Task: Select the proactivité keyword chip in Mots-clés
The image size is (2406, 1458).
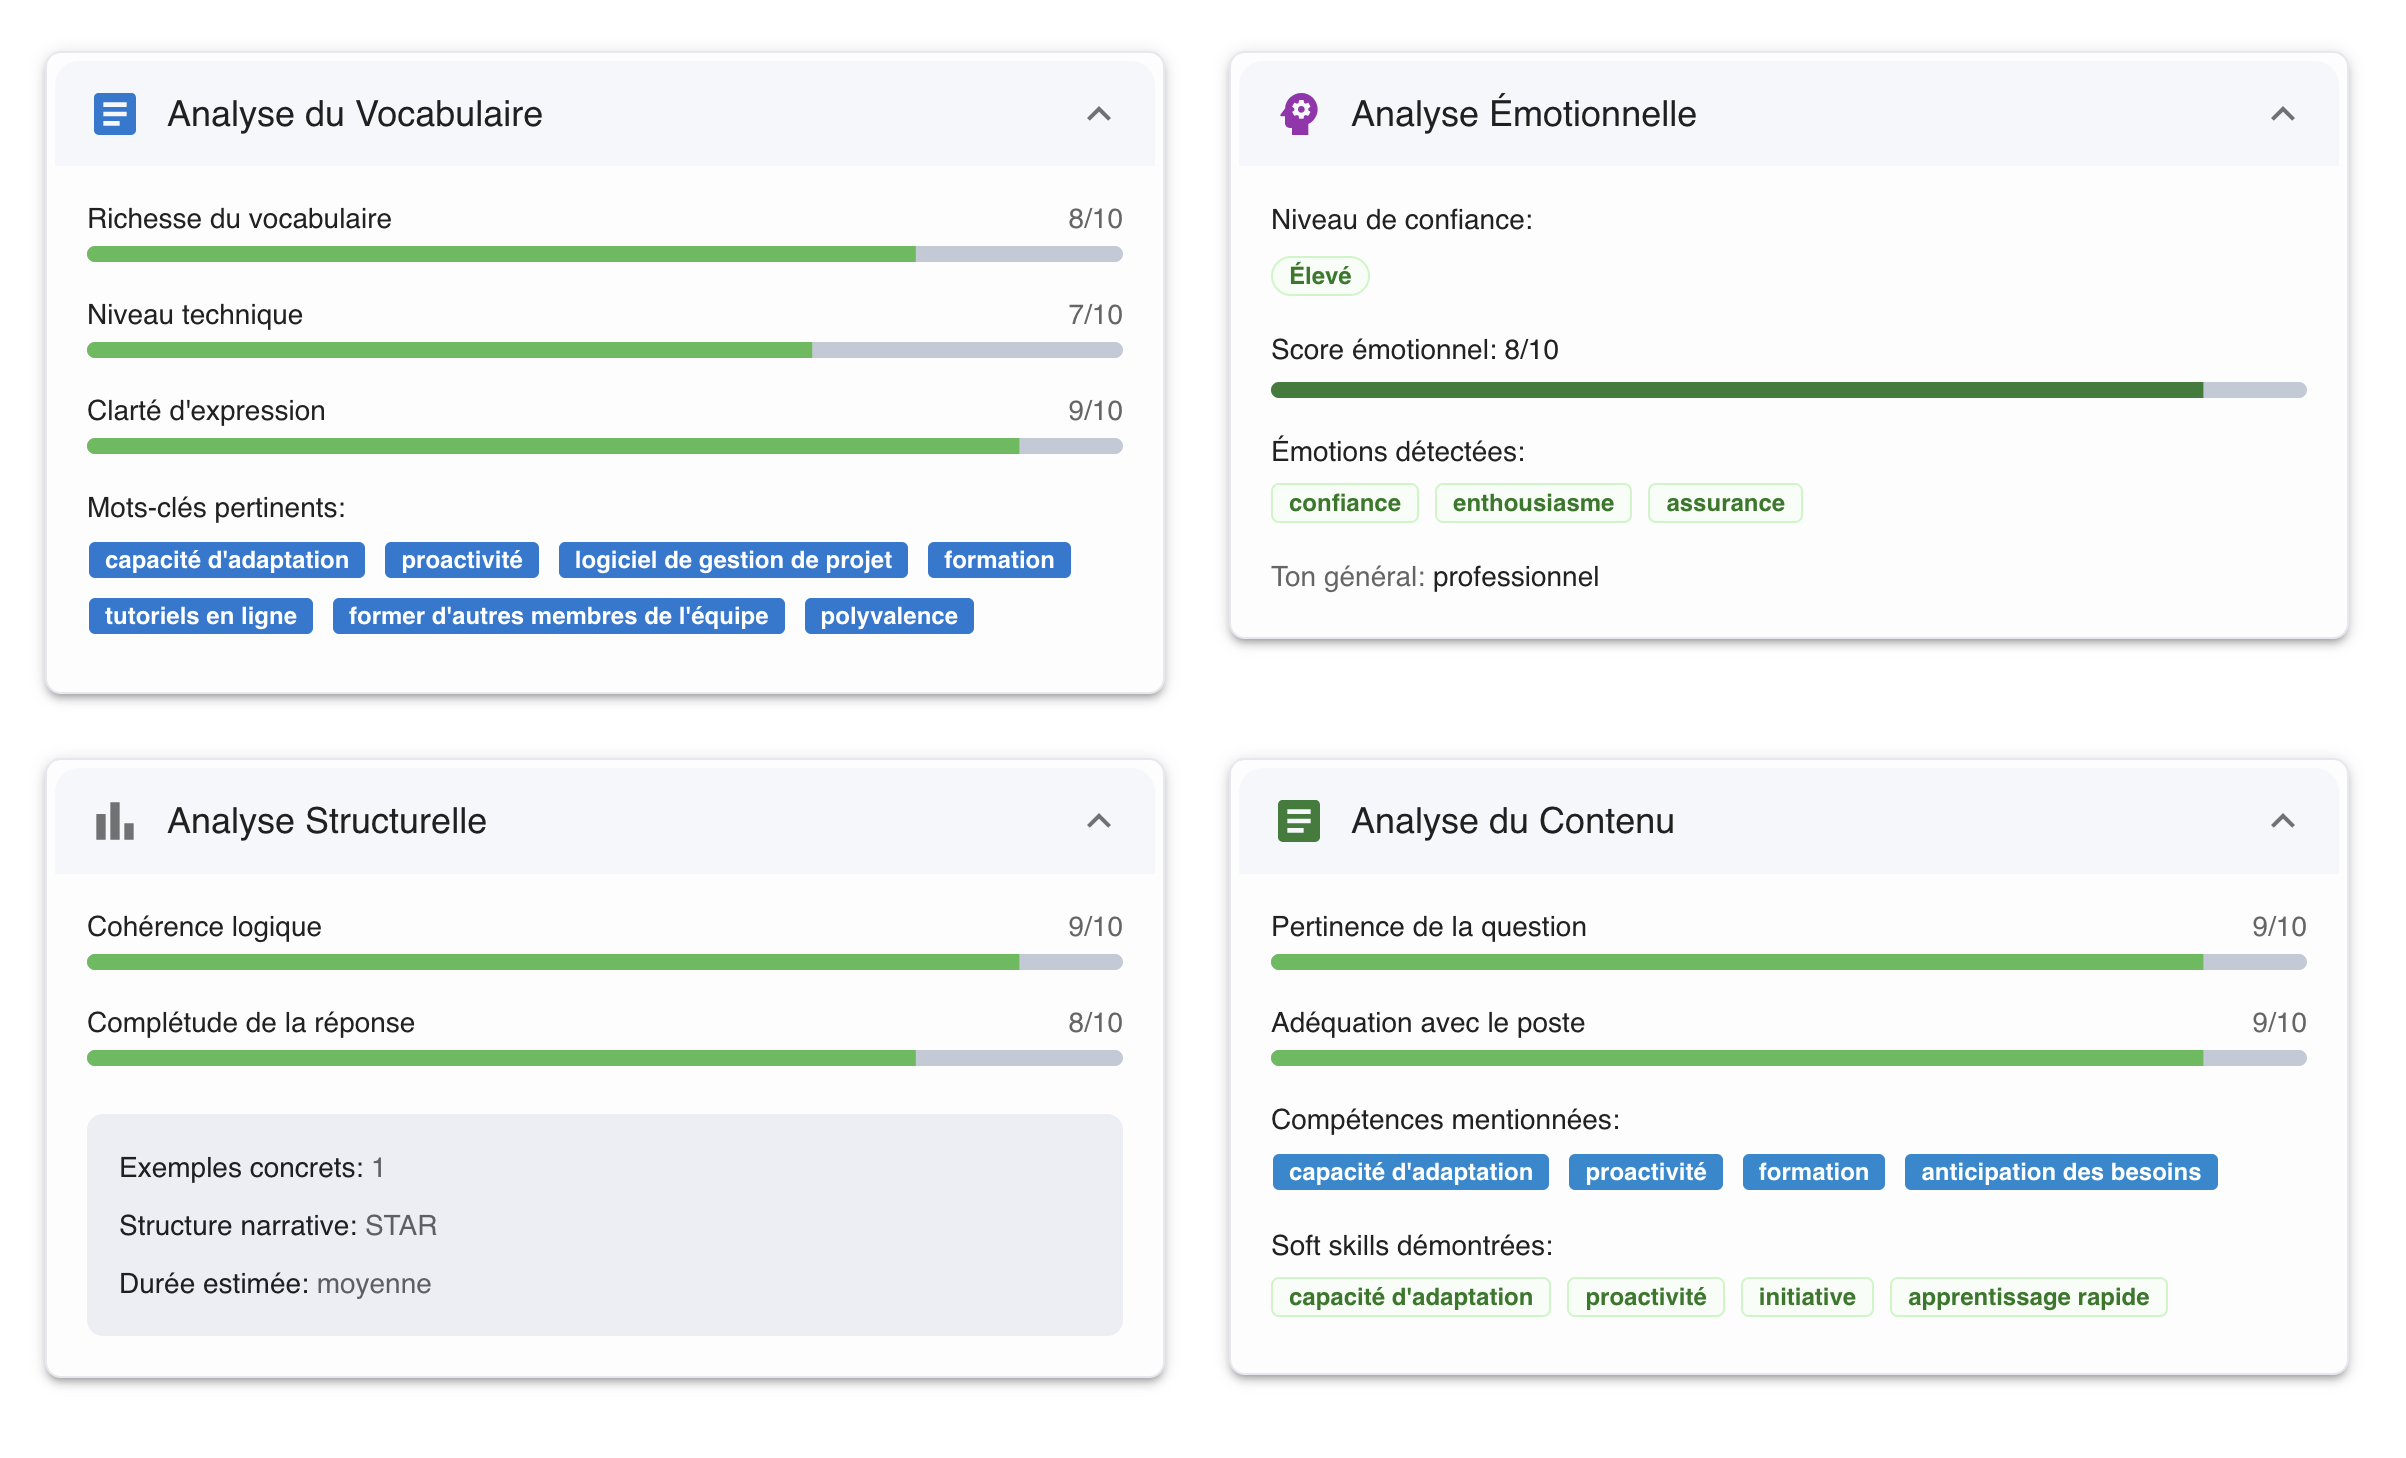Action: [x=462, y=560]
